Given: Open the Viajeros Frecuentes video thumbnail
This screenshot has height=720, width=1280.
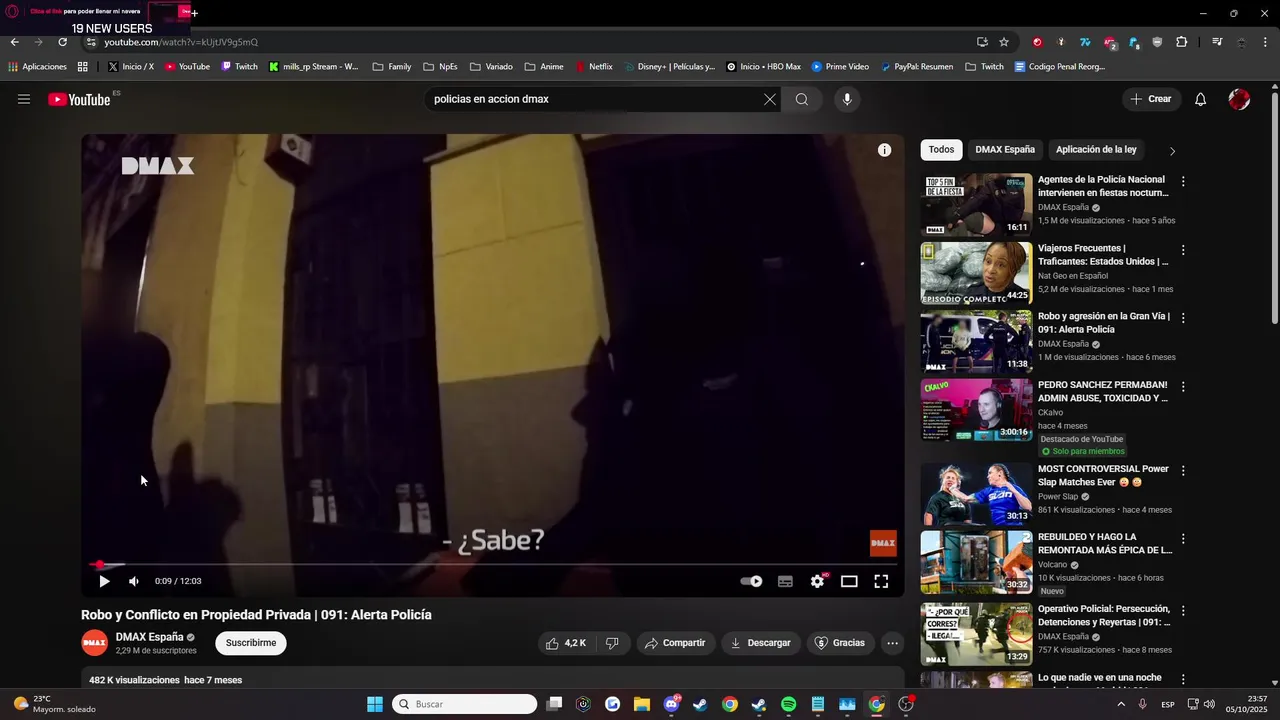Looking at the screenshot, I should pos(976,273).
